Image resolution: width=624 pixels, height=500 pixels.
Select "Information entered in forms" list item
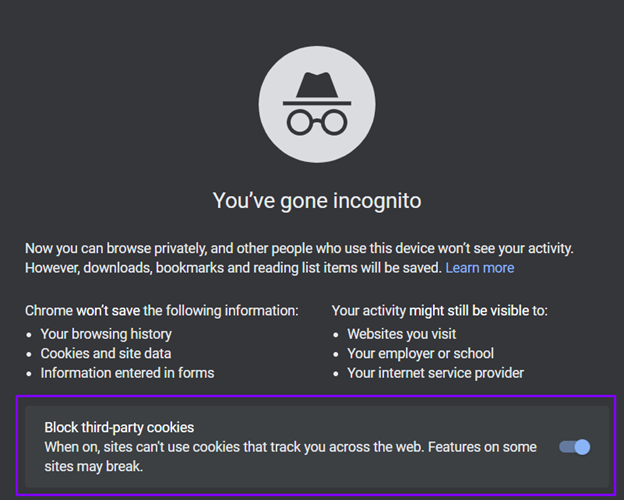[127, 373]
